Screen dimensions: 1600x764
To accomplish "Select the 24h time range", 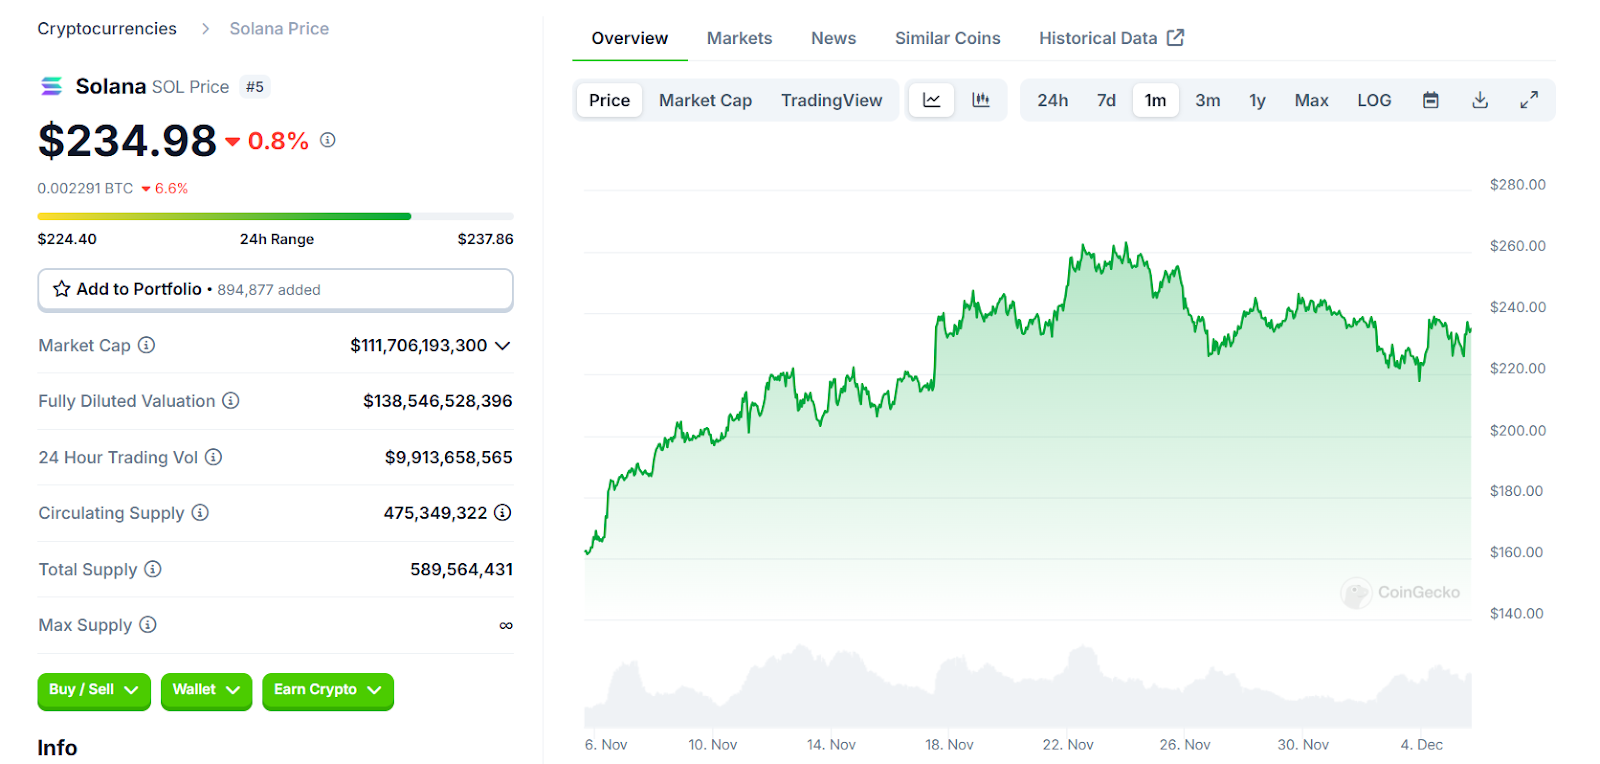I will (1052, 100).
